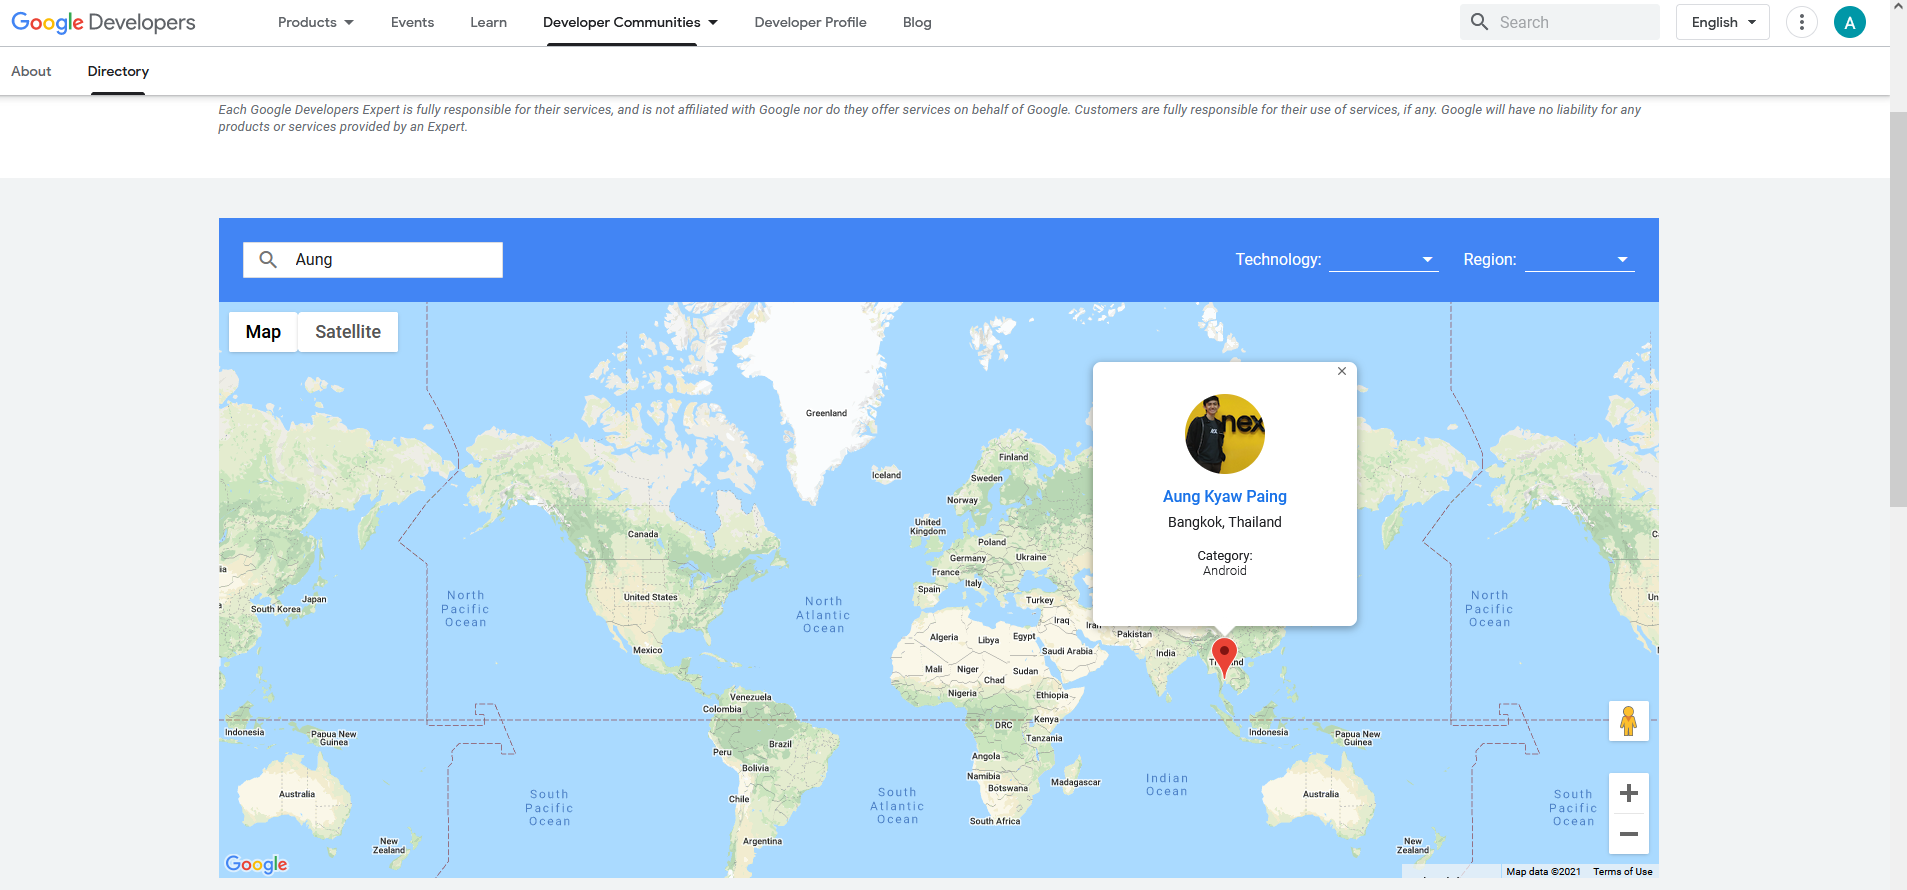The image size is (1907, 890).
Task: Click the Google Developers logo
Action: pos(103,22)
